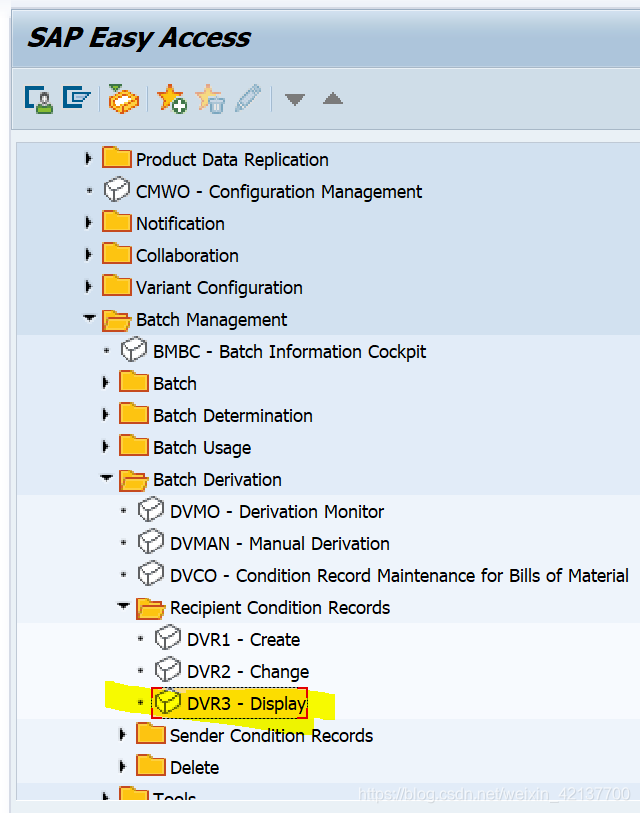This screenshot has height=813, width=640.
Task: Expand the Variant Configuration node
Action: pyautogui.click(x=88, y=287)
